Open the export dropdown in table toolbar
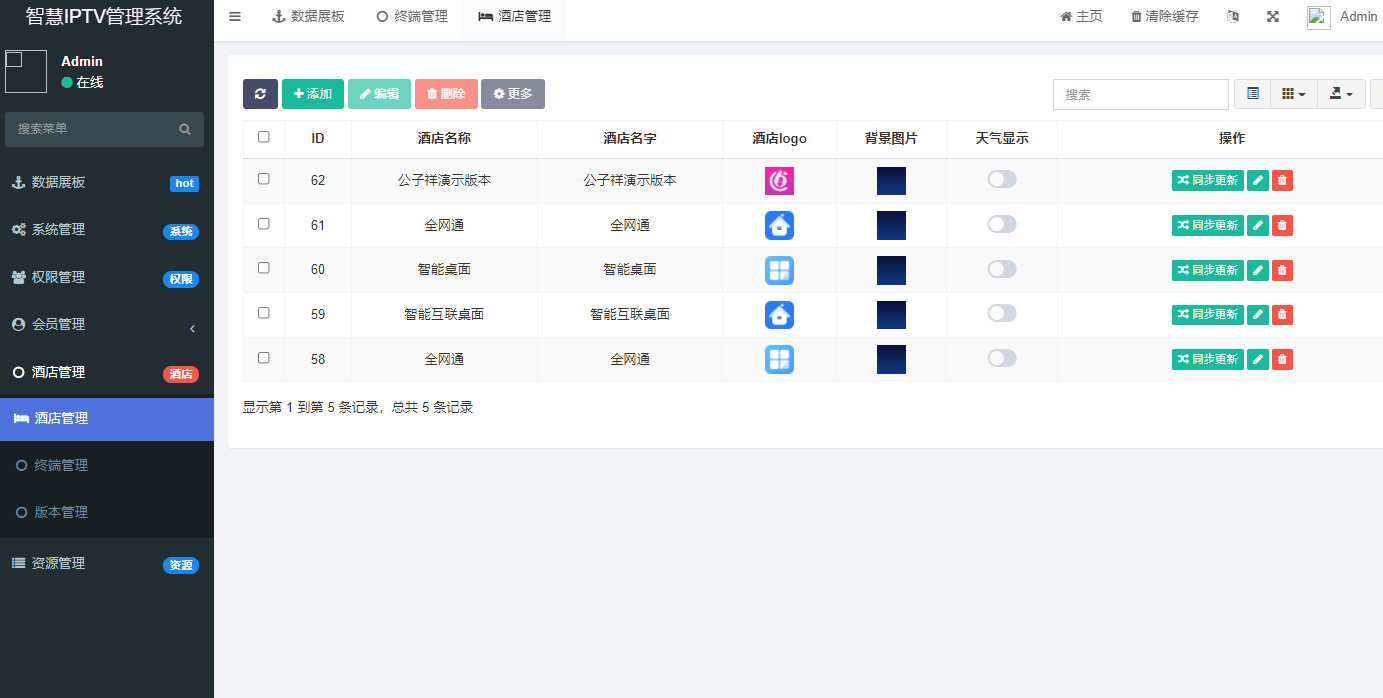 click(1341, 94)
